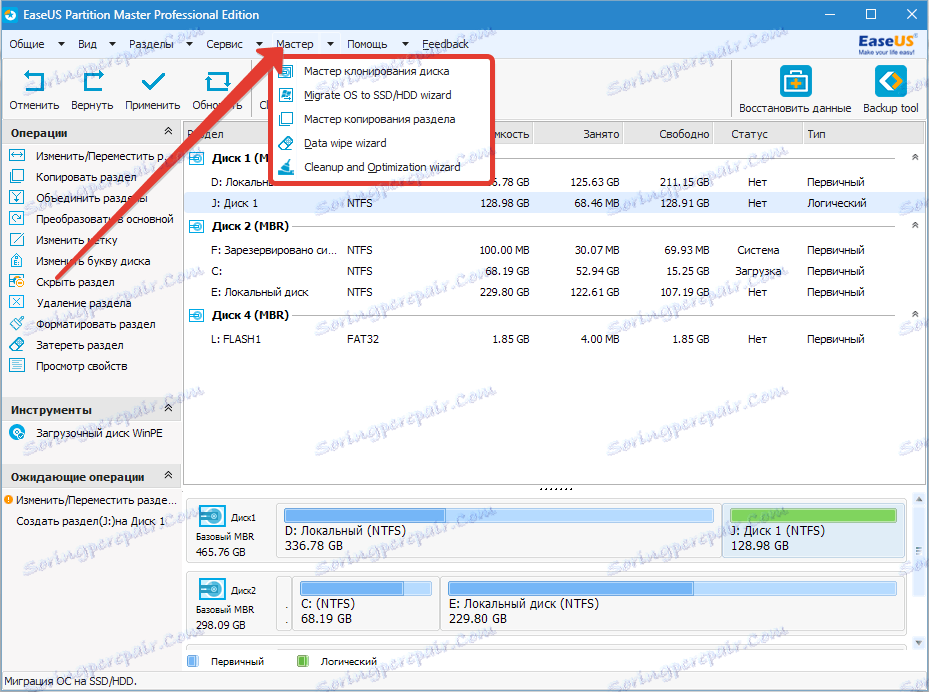929x692 pixels.
Task: Select Мастер клонирования диска menu entry
Action: click(x=377, y=71)
